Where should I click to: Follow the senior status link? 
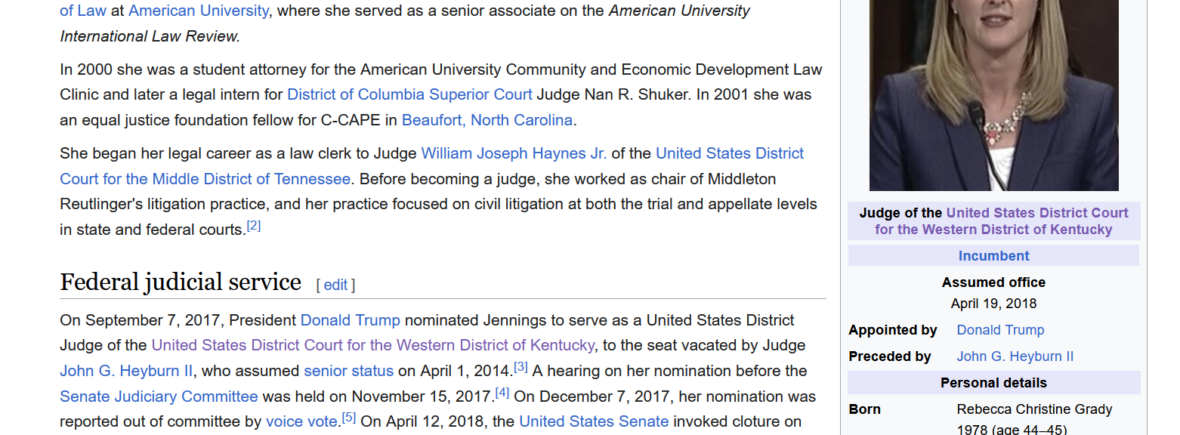pos(348,371)
